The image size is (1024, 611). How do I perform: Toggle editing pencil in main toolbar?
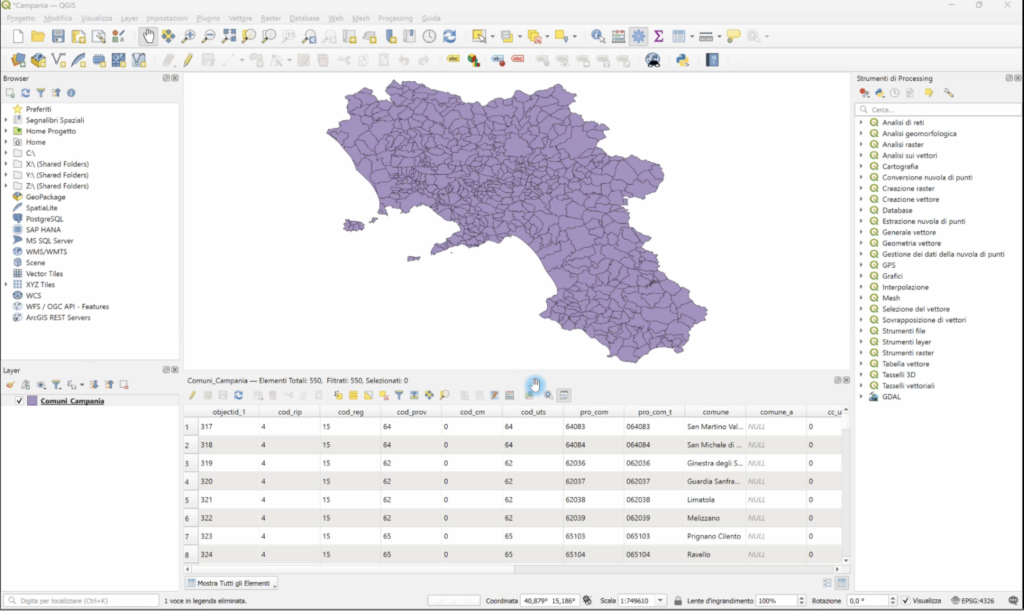[188, 60]
